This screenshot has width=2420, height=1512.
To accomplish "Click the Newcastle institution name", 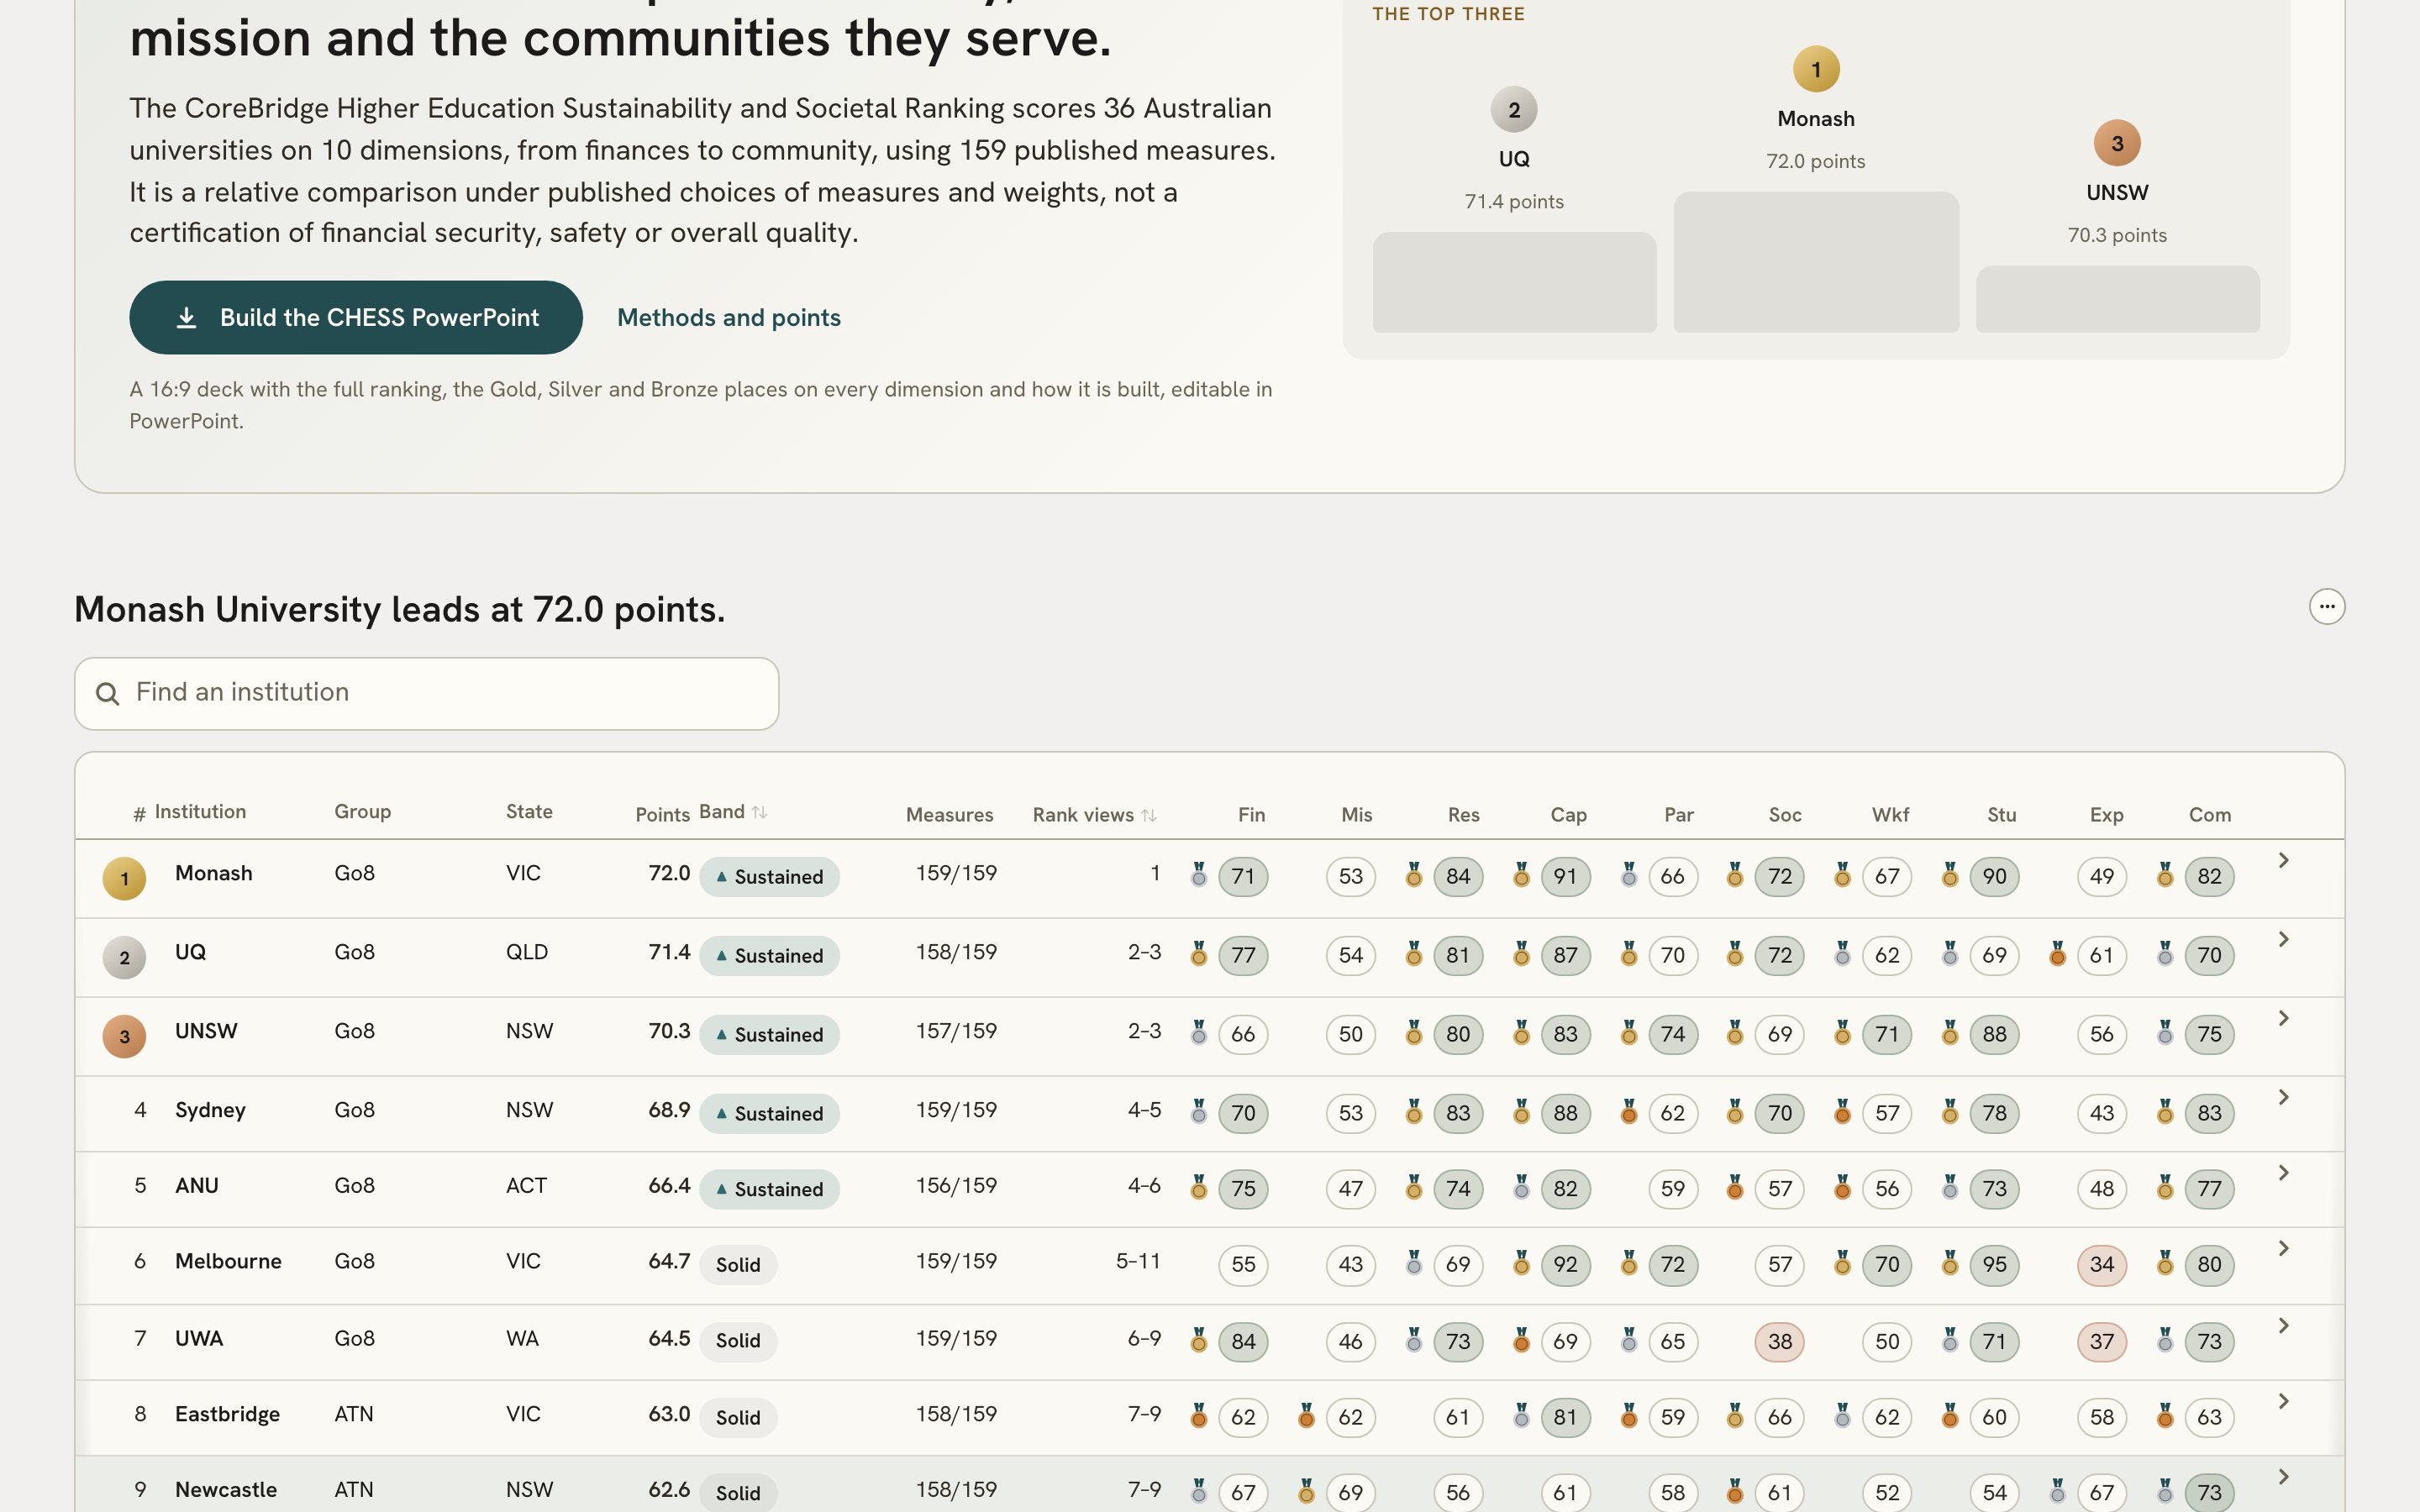I will click(226, 1489).
